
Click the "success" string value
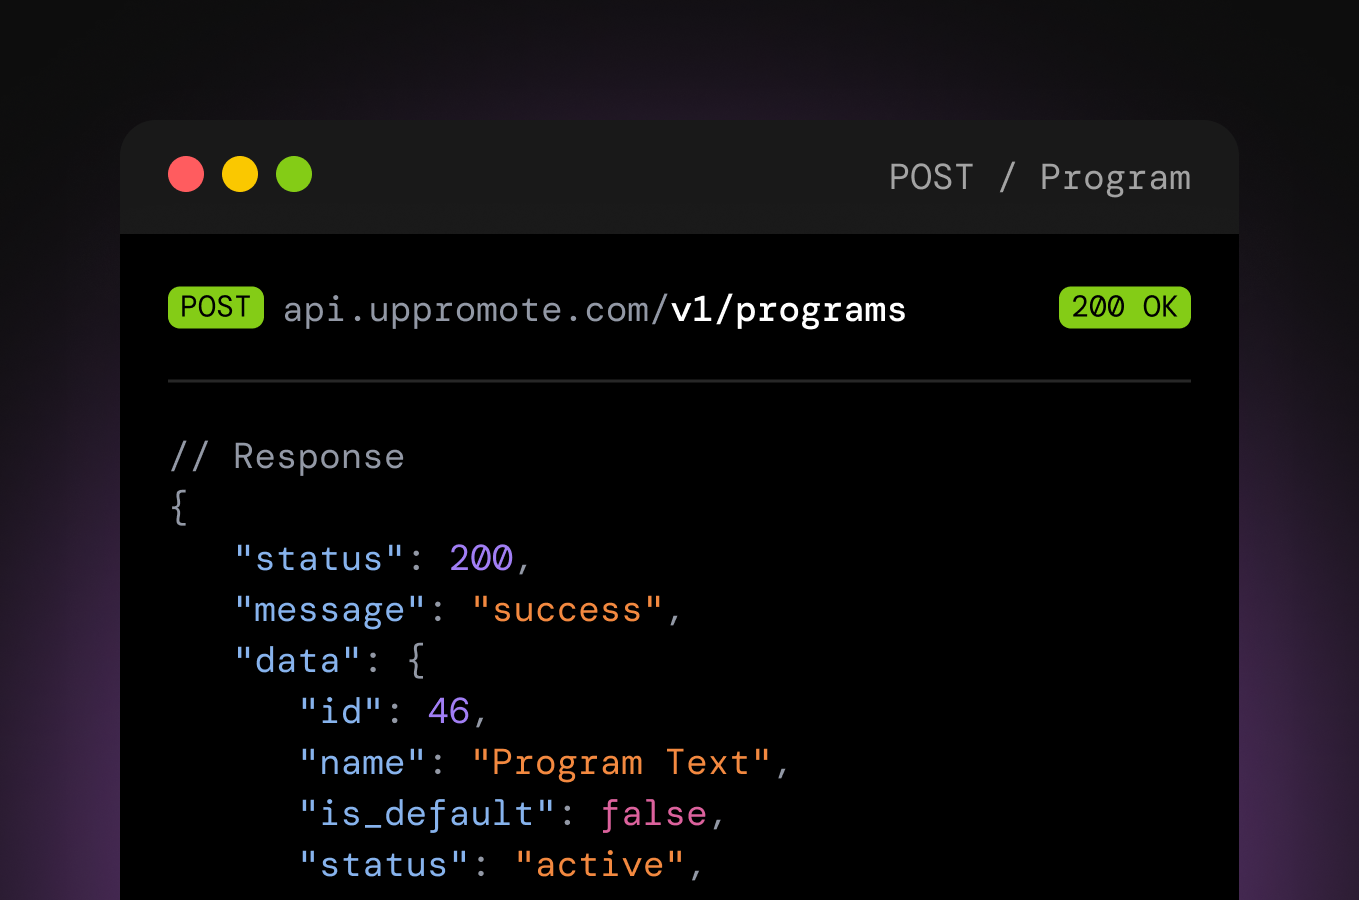pyautogui.click(x=567, y=610)
